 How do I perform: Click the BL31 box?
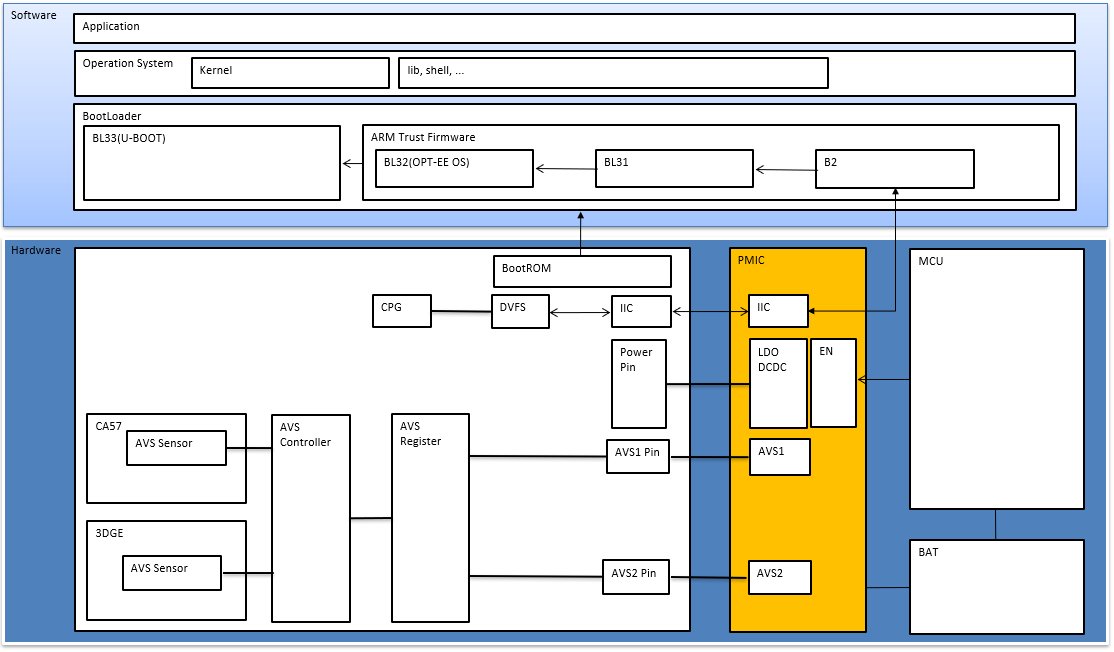point(674,168)
